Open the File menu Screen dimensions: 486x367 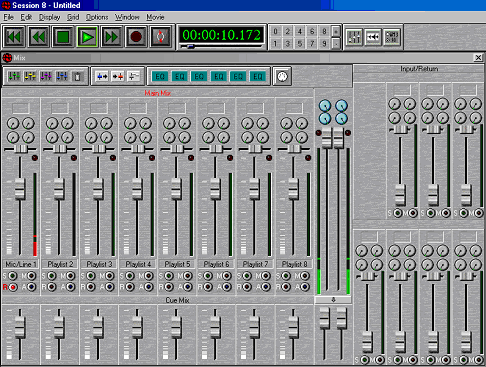(x=8, y=17)
